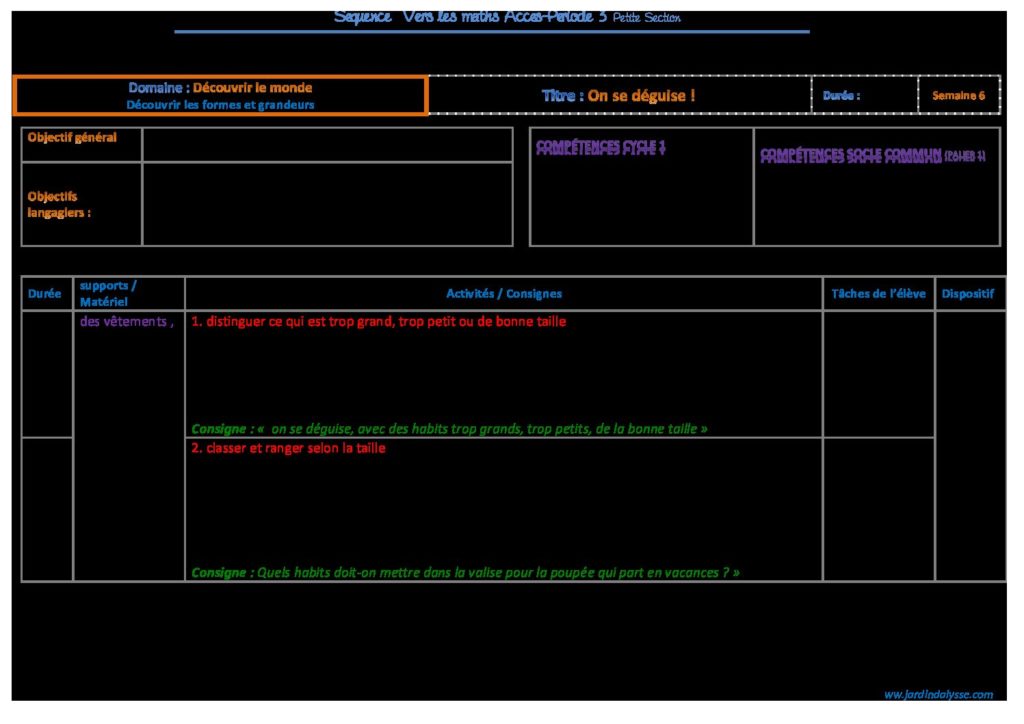Select the 'Tâches de l'élève' column header
Screen dimensions: 1024x724
pos(878,294)
